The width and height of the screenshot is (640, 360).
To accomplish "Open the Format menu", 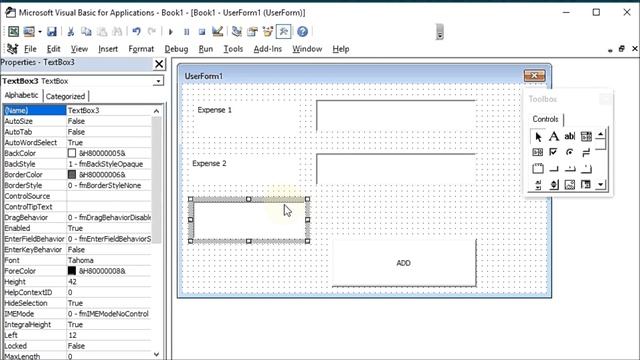I will point(141,49).
